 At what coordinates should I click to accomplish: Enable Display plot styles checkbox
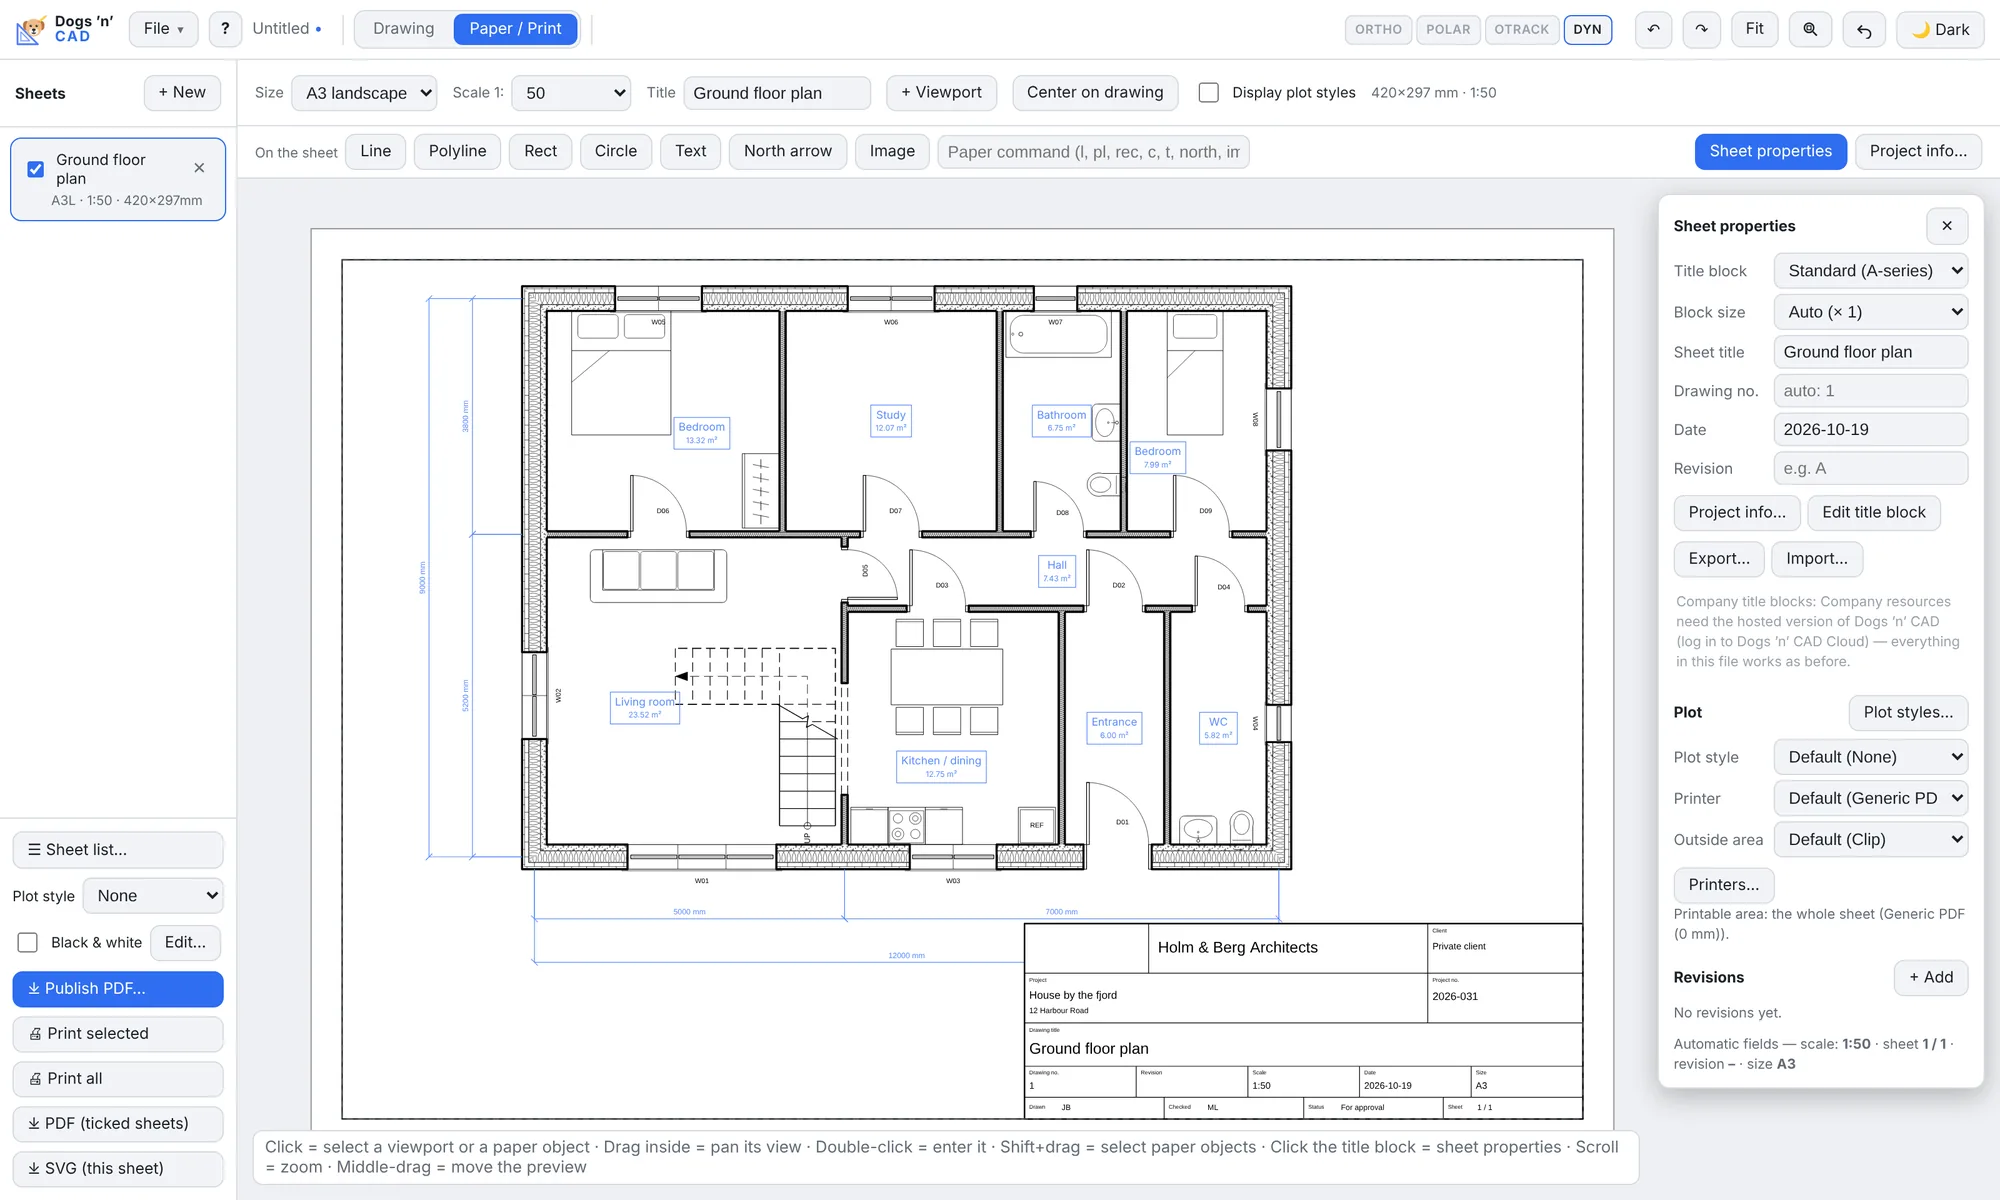click(x=1209, y=93)
